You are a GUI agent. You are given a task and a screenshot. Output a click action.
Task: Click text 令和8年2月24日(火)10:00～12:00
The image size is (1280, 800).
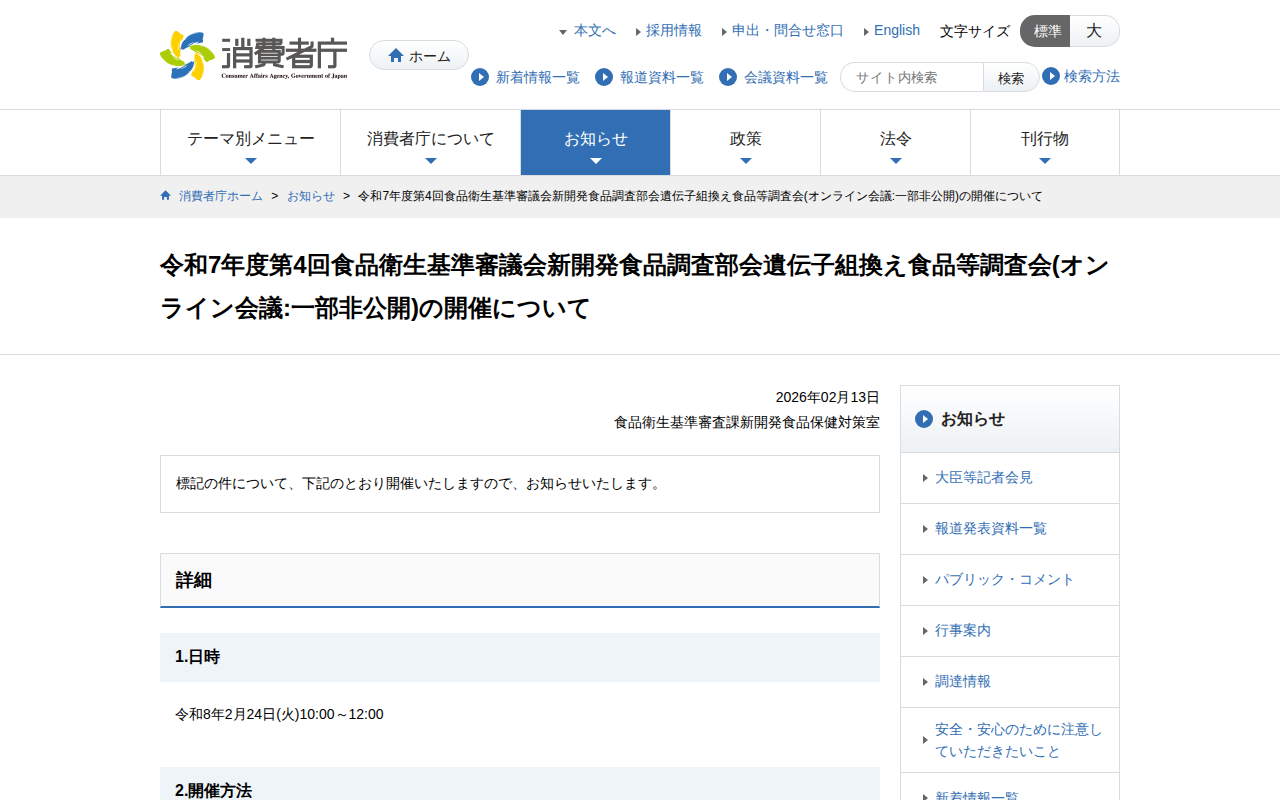click(x=279, y=714)
